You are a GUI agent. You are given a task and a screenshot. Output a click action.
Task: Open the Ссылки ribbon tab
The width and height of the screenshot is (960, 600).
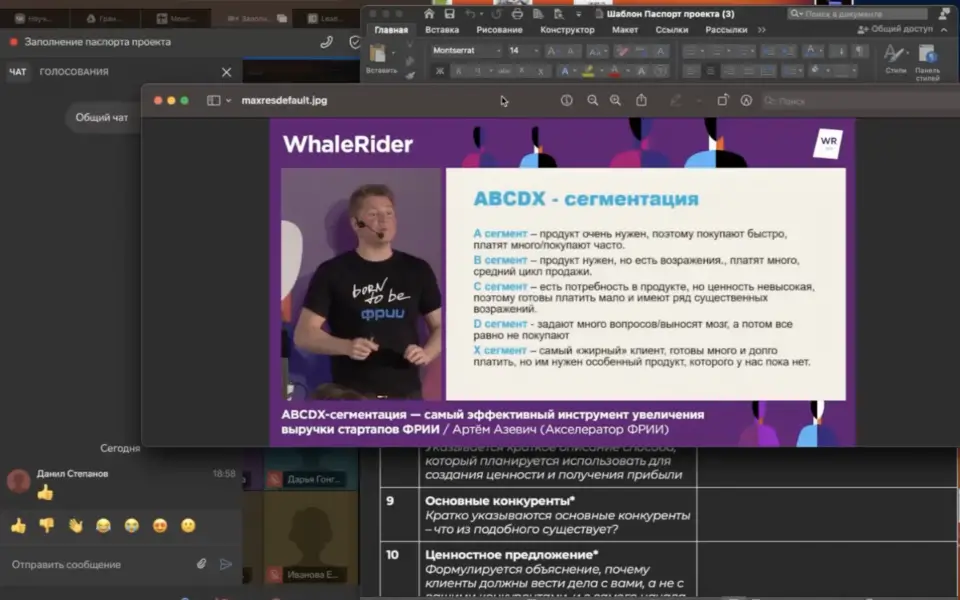click(672, 29)
